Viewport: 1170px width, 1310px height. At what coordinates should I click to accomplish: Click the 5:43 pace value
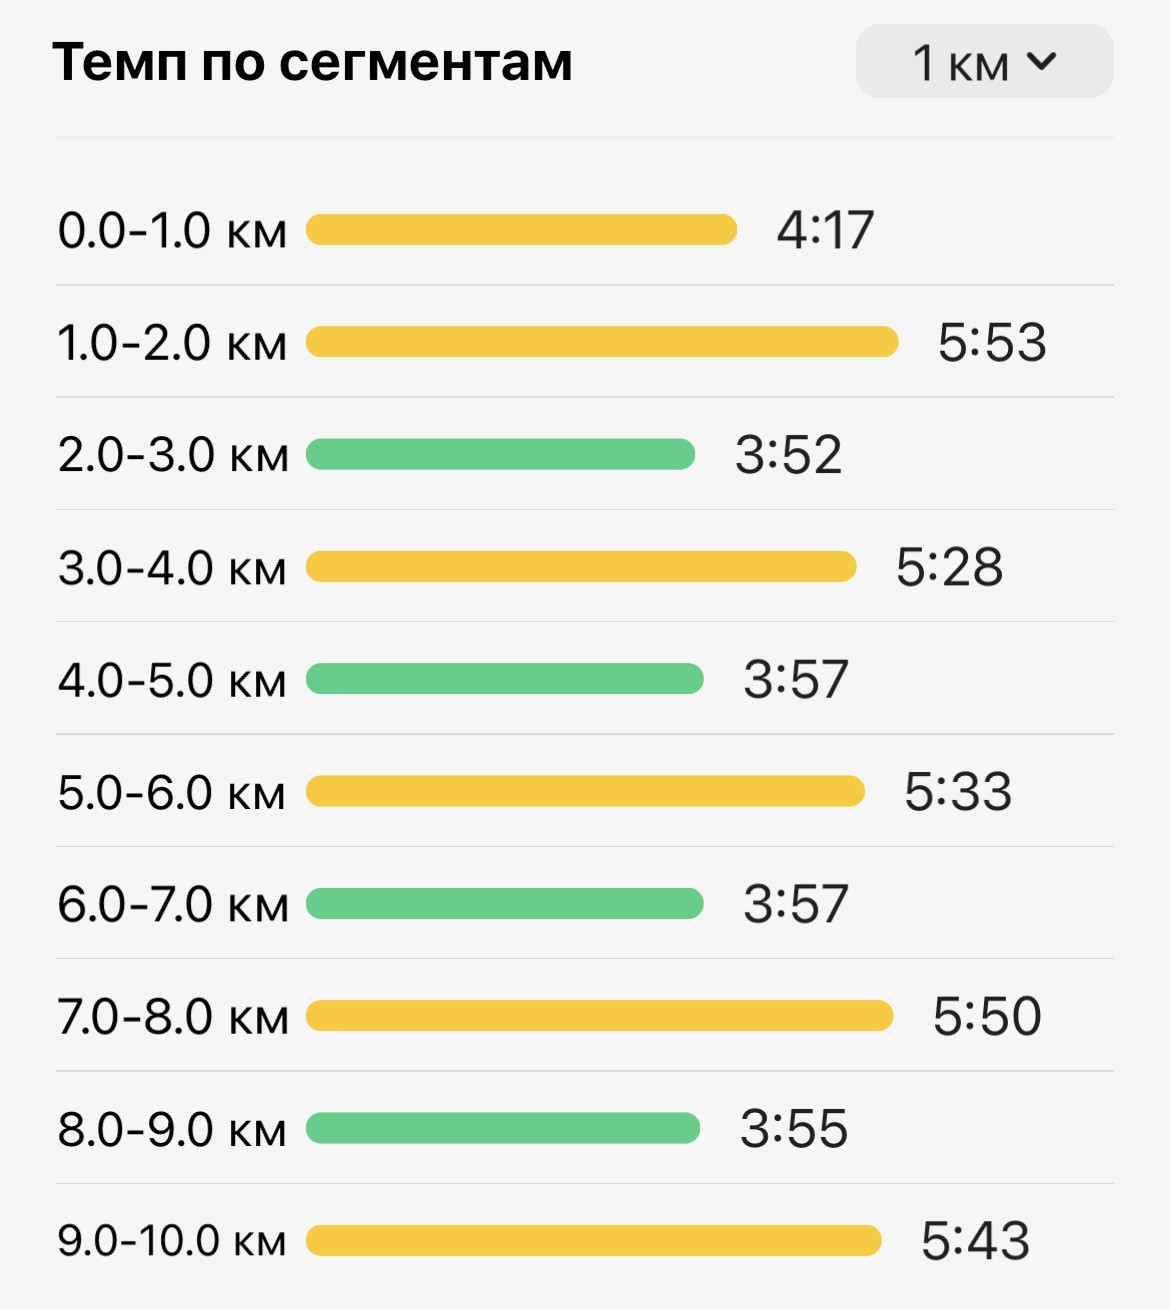click(975, 1241)
